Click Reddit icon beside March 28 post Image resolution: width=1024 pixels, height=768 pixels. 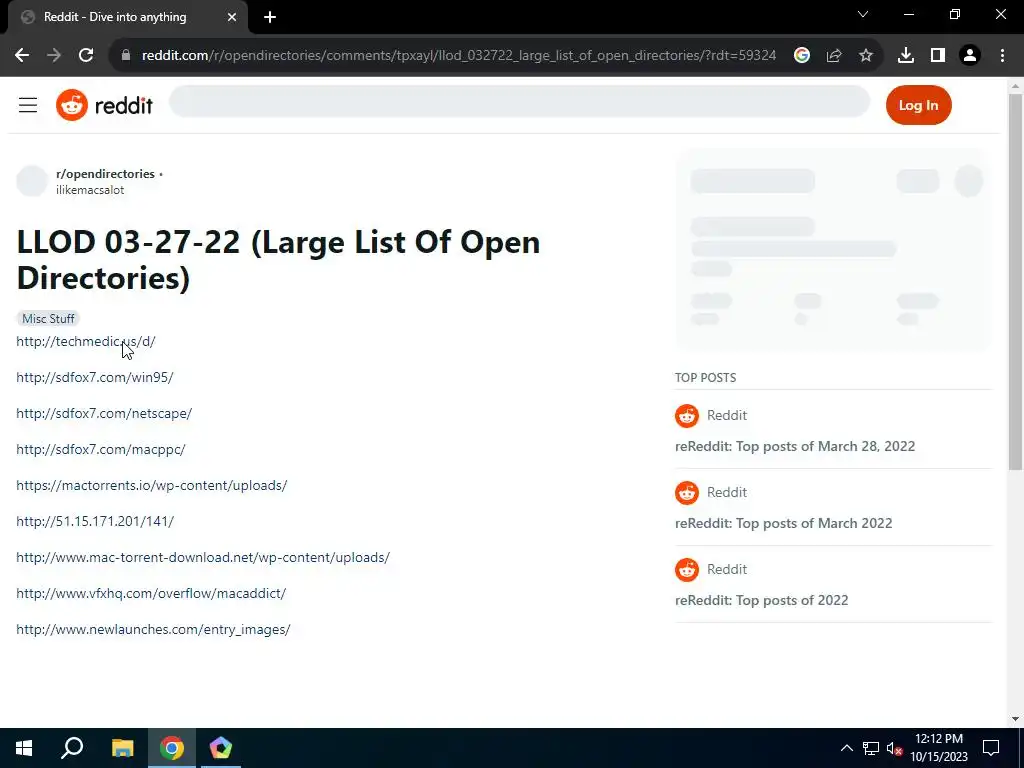[686, 415]
